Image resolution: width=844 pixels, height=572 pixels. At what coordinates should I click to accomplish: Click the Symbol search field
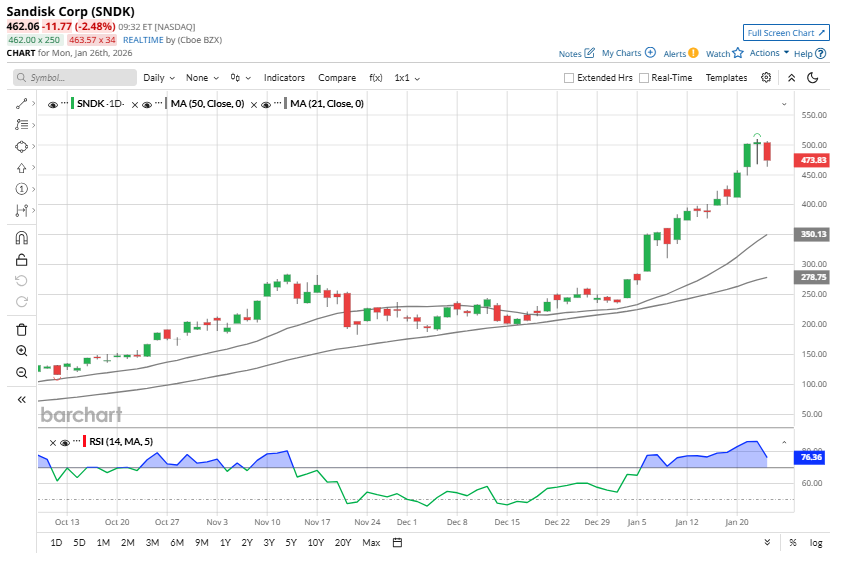click(75, 78)
